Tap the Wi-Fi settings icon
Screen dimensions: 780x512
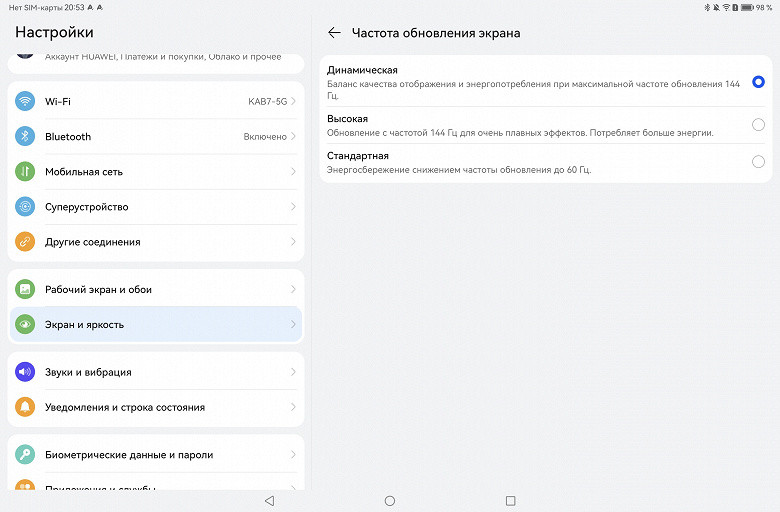tap(25, 102)
